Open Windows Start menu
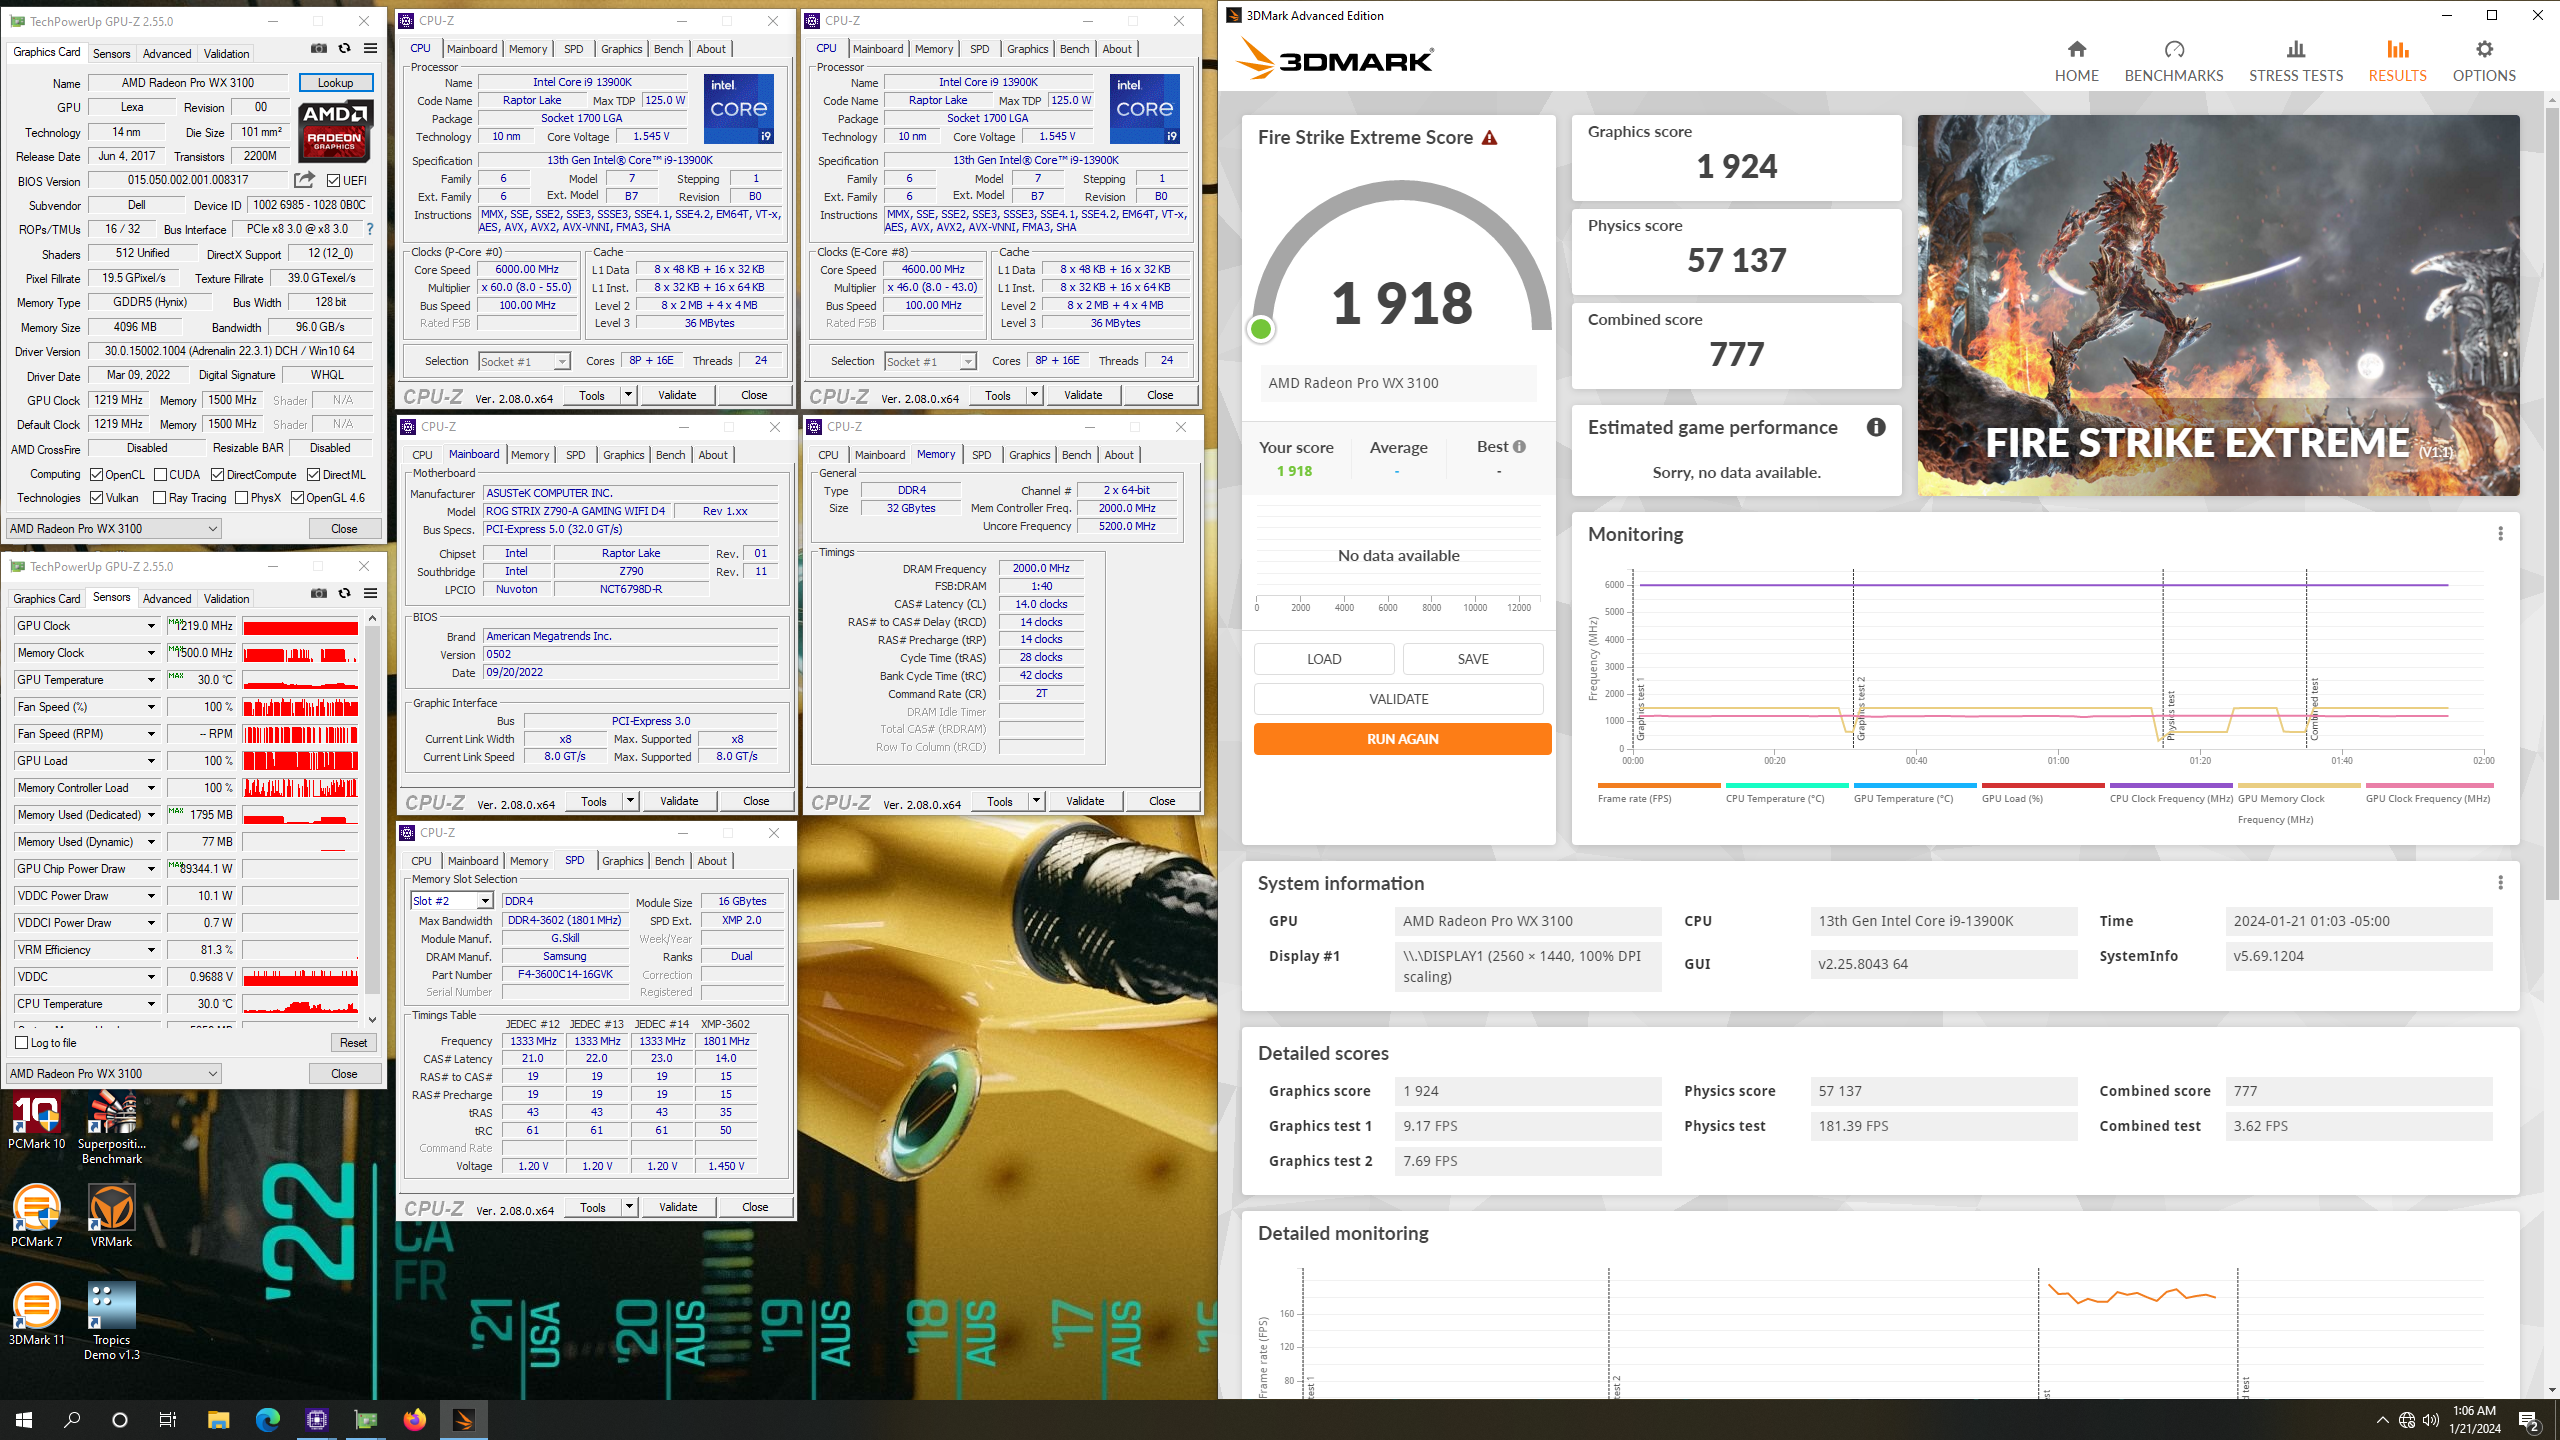The image size is (2560, 1440). [x=24, y=1419]
